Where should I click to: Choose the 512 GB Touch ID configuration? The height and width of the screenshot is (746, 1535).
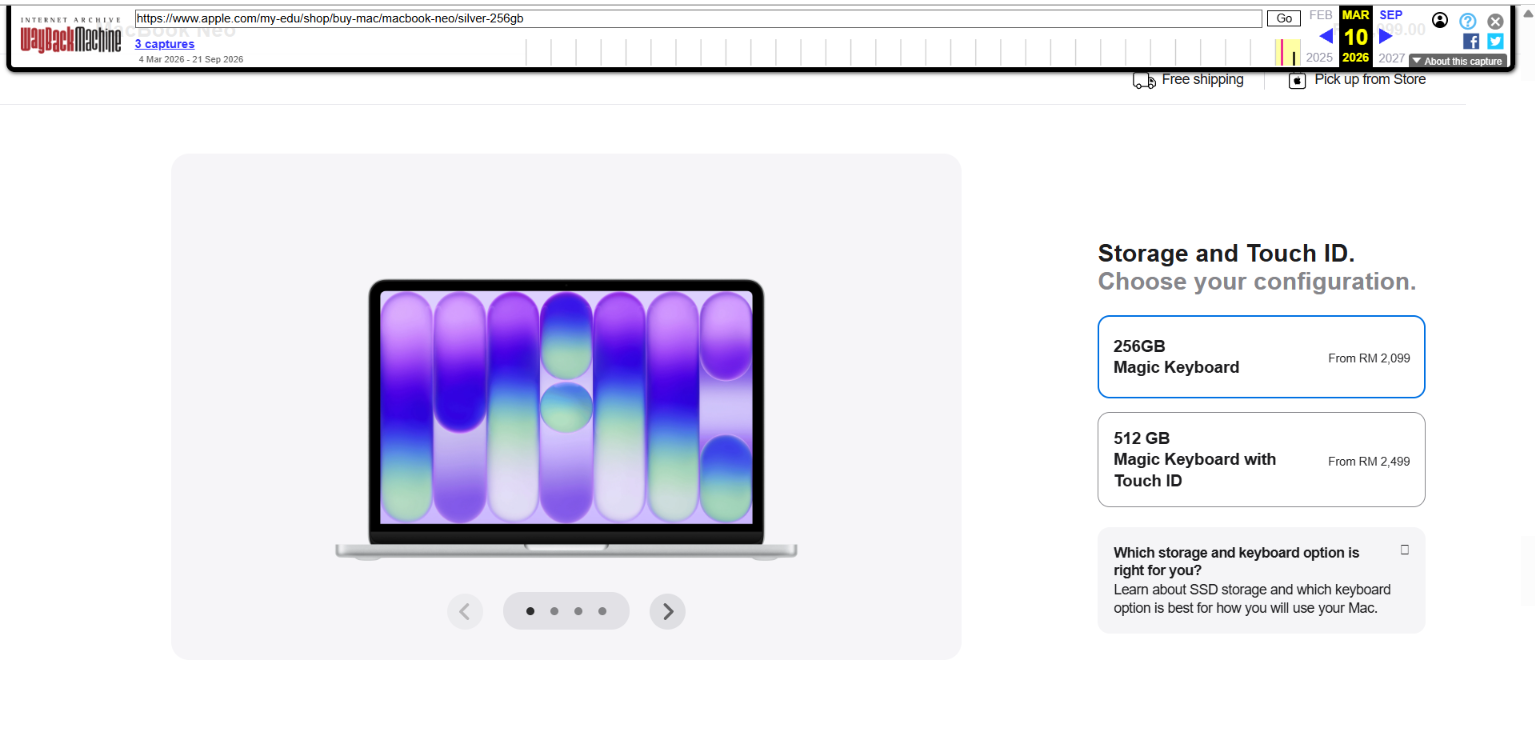1261,459
